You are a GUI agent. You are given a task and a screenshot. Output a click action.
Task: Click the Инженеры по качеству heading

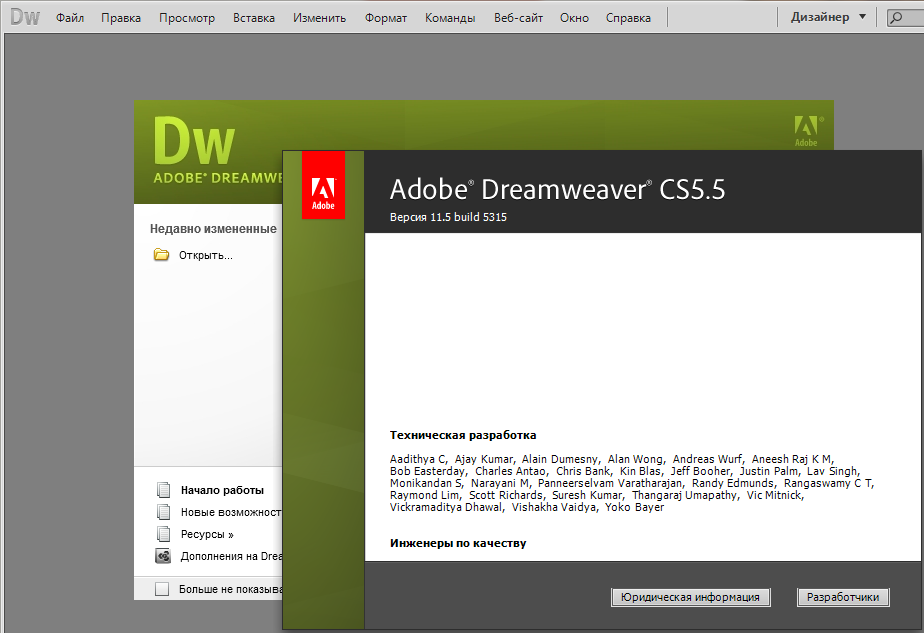[x=458, y=543]
